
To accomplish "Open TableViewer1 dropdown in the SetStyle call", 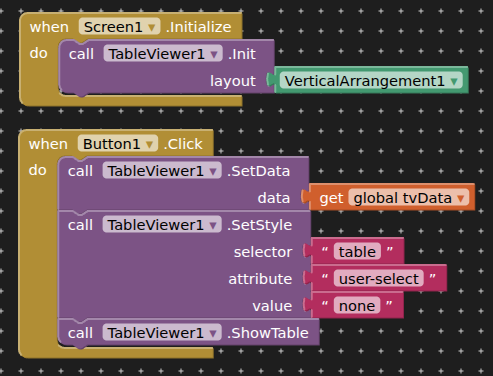I will [x=162, y=225].
